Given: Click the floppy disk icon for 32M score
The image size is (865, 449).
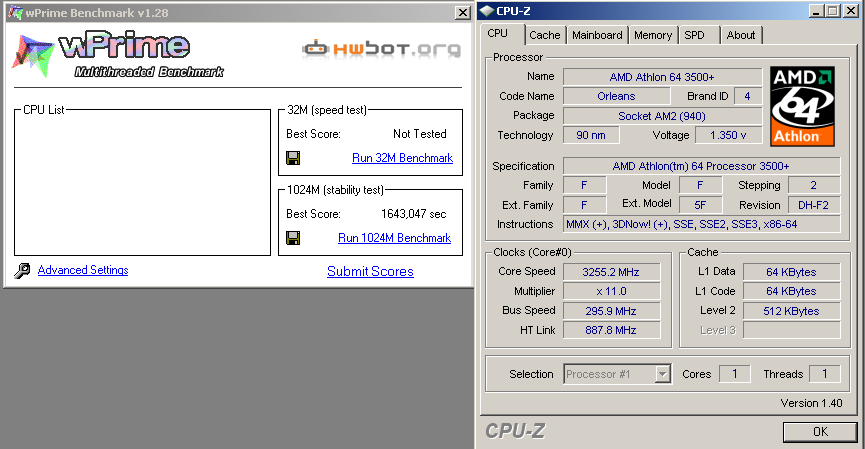Looking at the screenshot, I should (x=293, y=158).
